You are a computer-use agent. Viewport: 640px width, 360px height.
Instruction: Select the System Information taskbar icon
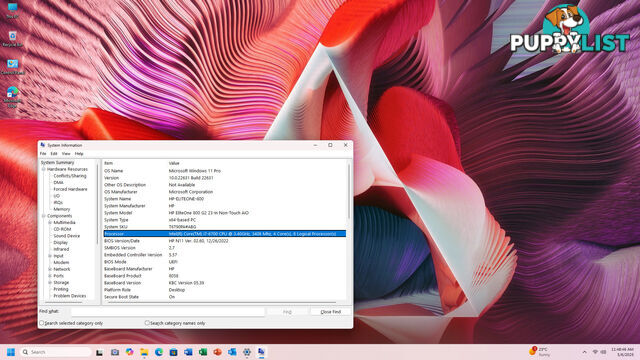coord(262,352)
